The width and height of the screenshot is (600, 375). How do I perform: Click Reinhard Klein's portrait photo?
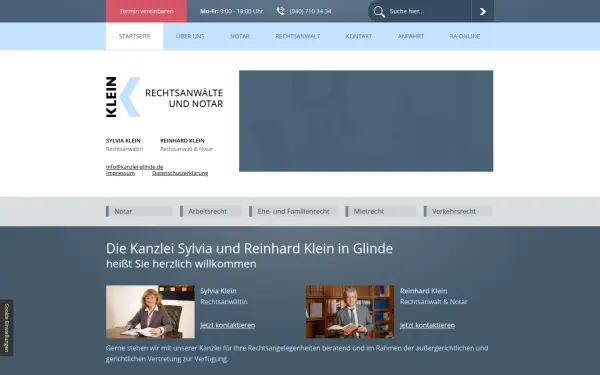[x=350, y=311]
